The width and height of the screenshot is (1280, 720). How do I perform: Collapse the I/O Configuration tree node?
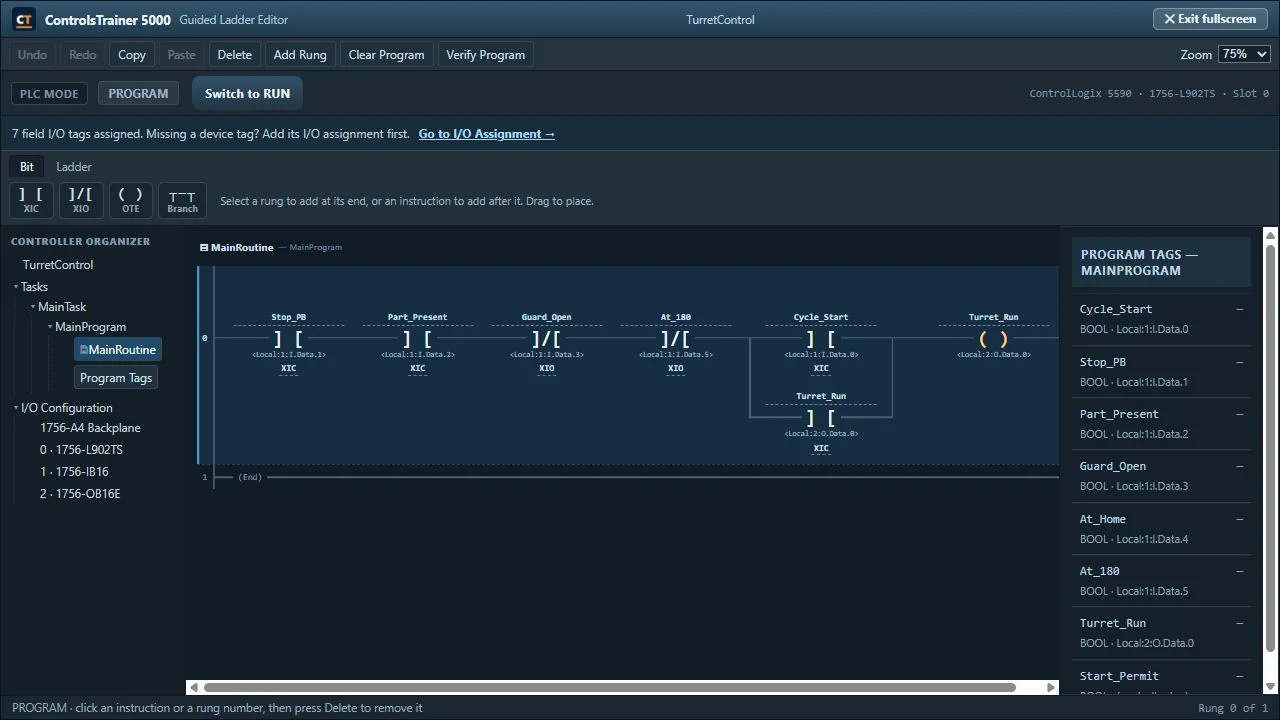pos(16,408)
